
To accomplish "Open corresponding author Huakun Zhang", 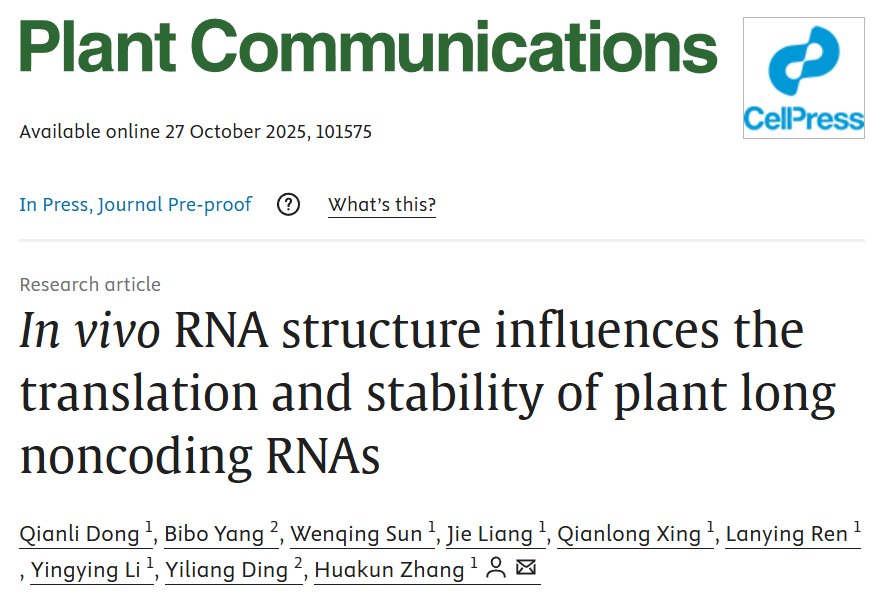I will [x=390, y=570].
